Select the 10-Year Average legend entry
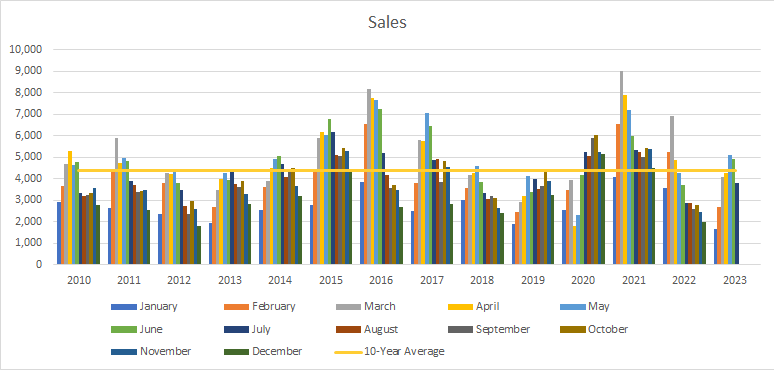The image size is (774, 370). (390, 351)
